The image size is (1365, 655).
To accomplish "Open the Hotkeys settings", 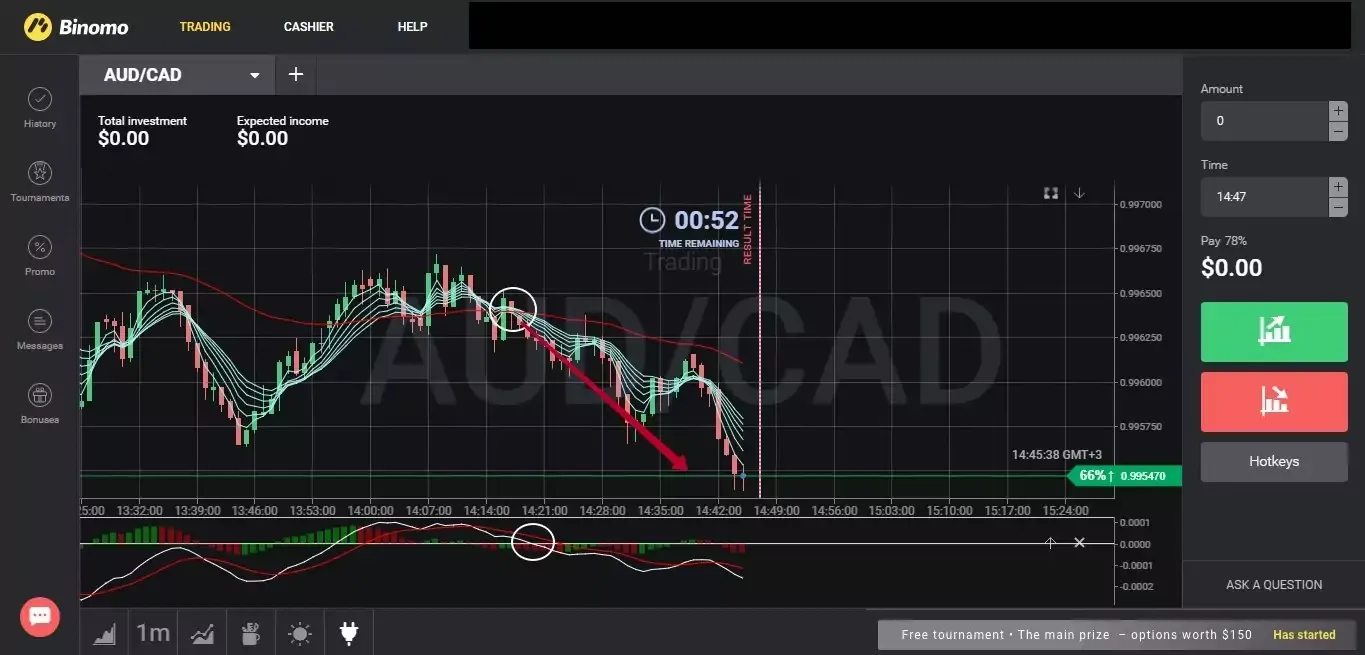I will (x=1274, y=461).
